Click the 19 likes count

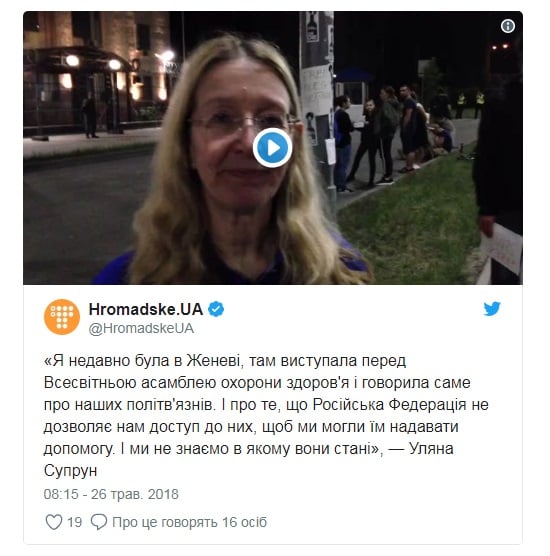pos(74,522)
